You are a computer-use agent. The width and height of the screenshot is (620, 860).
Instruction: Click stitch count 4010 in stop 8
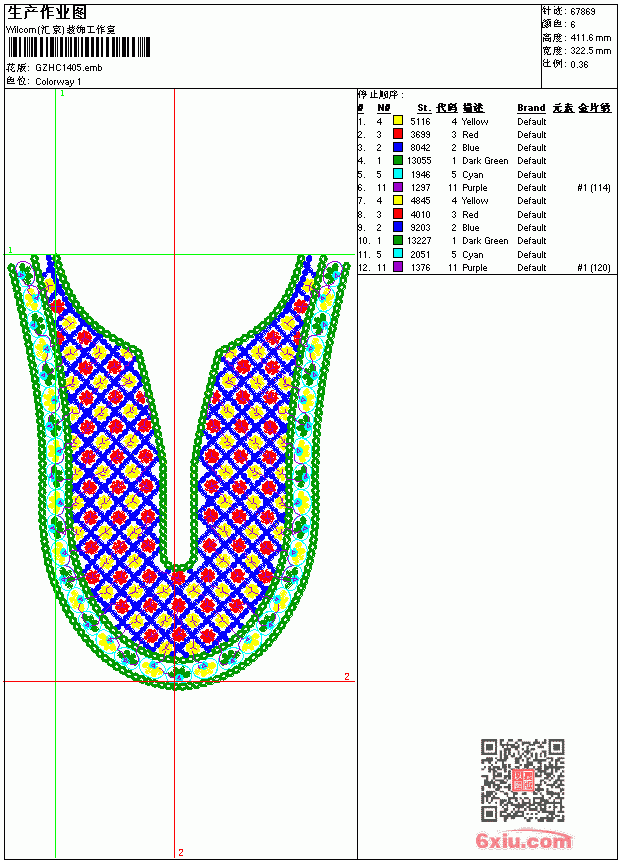[x=420, y=215]
